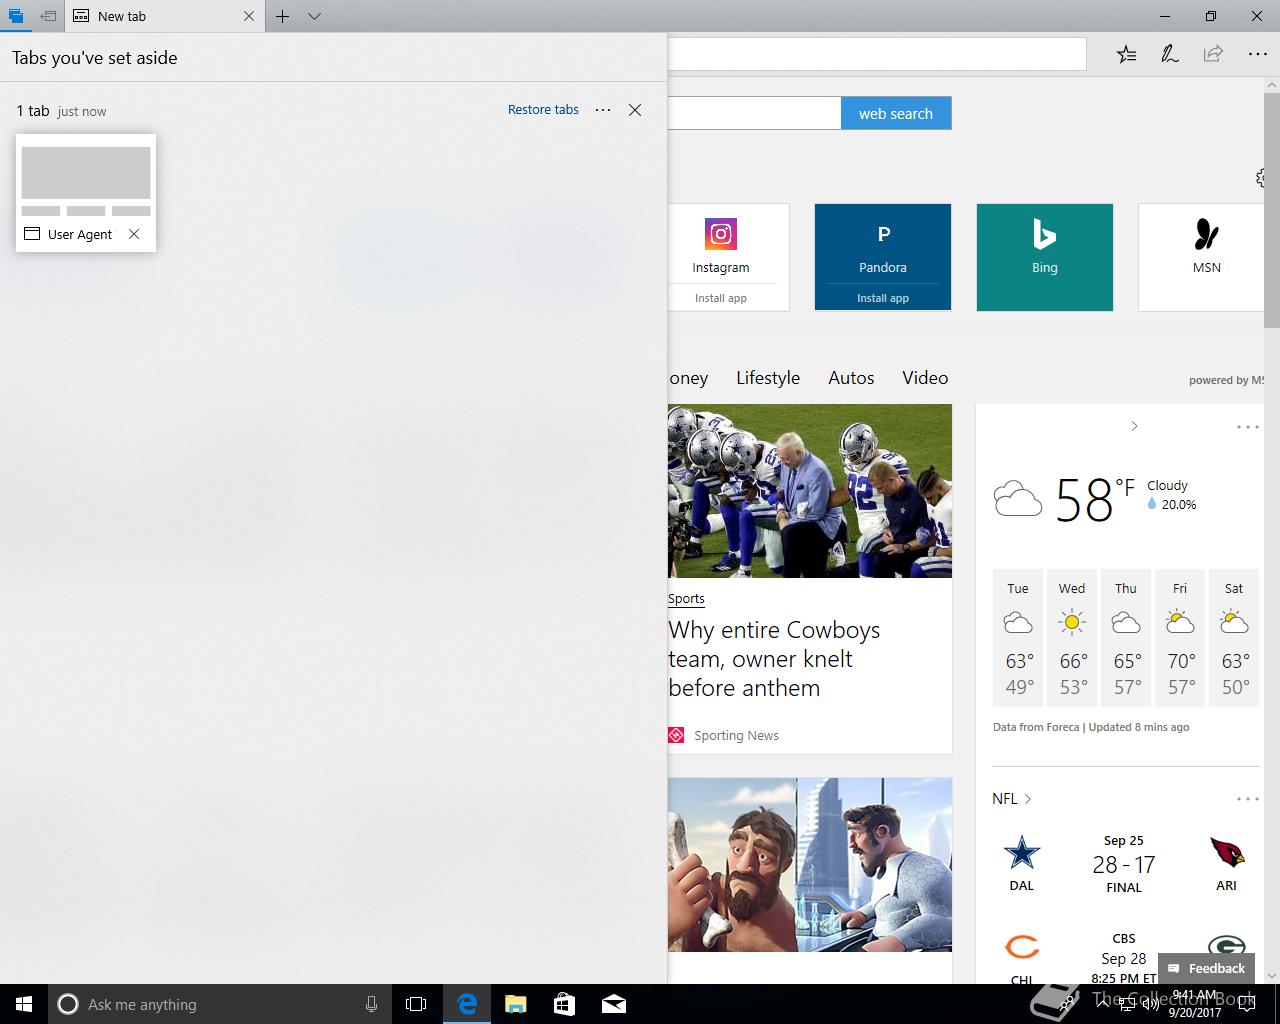Image resolution: width=1280 pixels, height=1024 pixels.
Task: Install the Pandora app
Action: (883, 298)
